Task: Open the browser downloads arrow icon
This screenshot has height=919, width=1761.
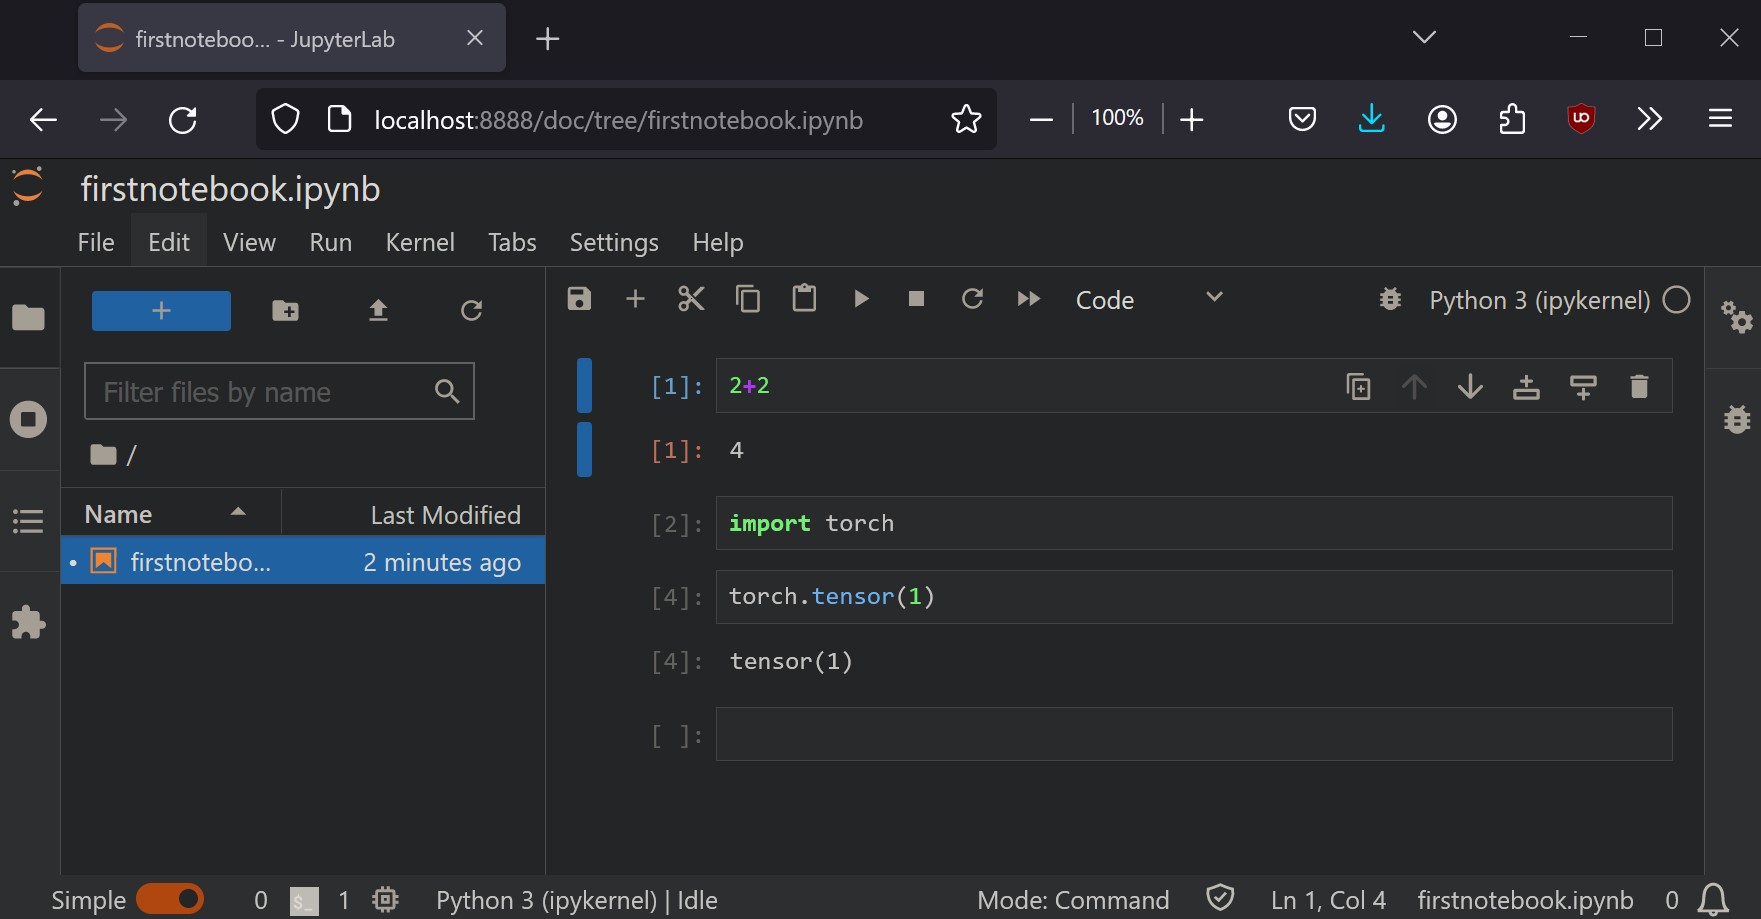Action: (x=1371, y=119)
